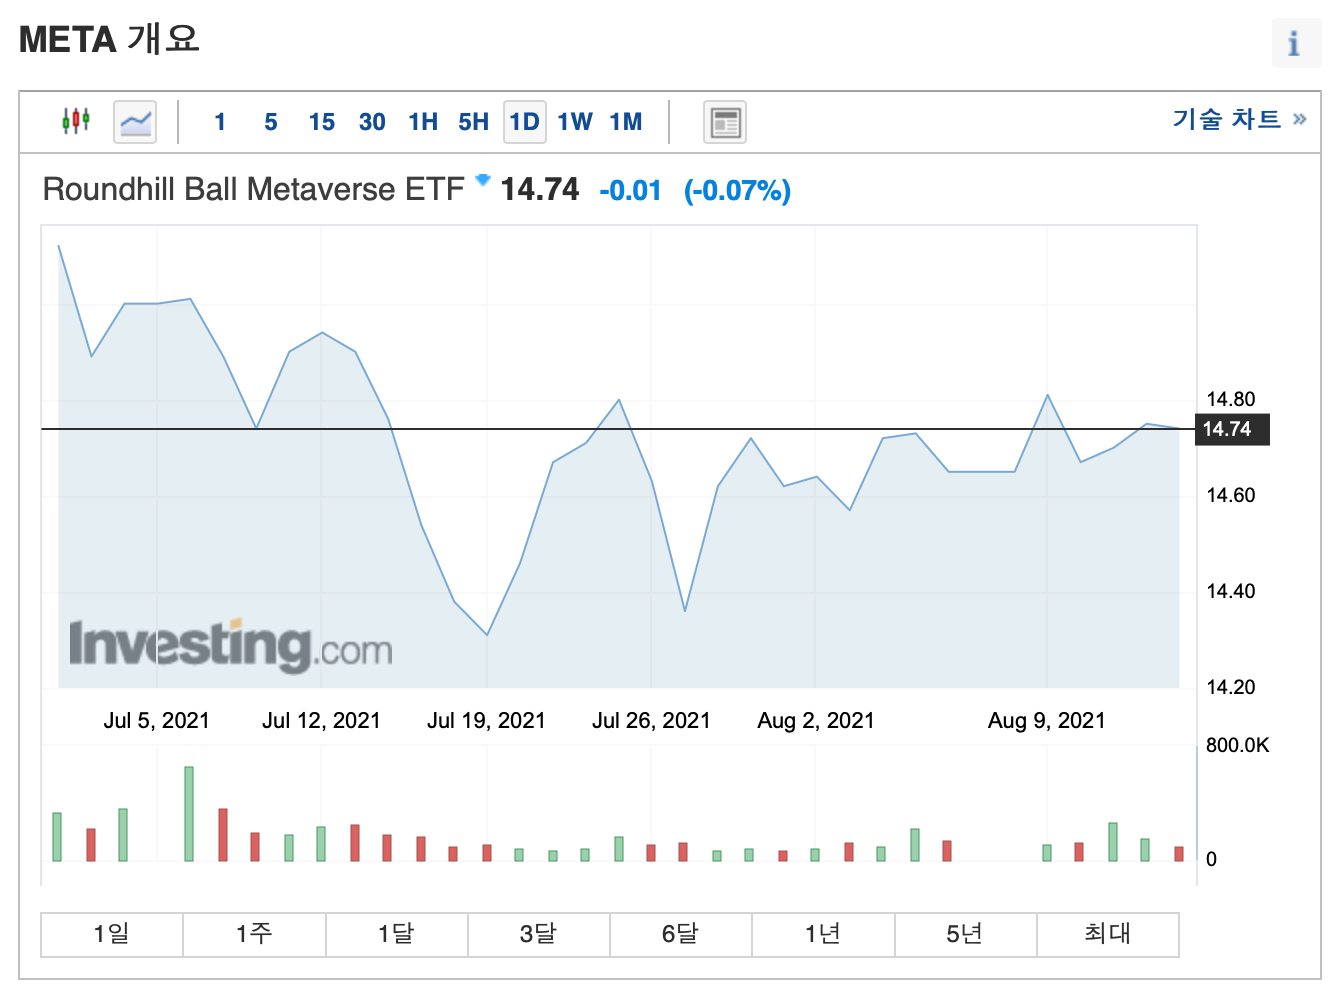The height and width of the screenshot is (984, 1332).
Task: Click the Aug 9, 2021 date label
Action: pyautogui.click(x=1047, y=720)
